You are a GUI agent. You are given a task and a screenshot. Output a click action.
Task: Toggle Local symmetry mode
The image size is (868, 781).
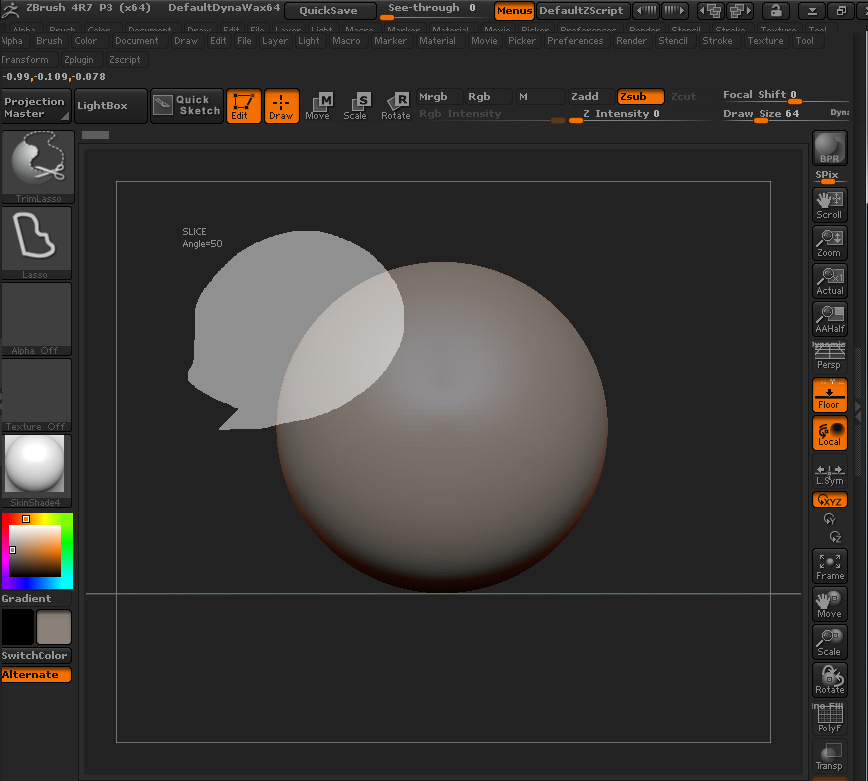point(829,433)
